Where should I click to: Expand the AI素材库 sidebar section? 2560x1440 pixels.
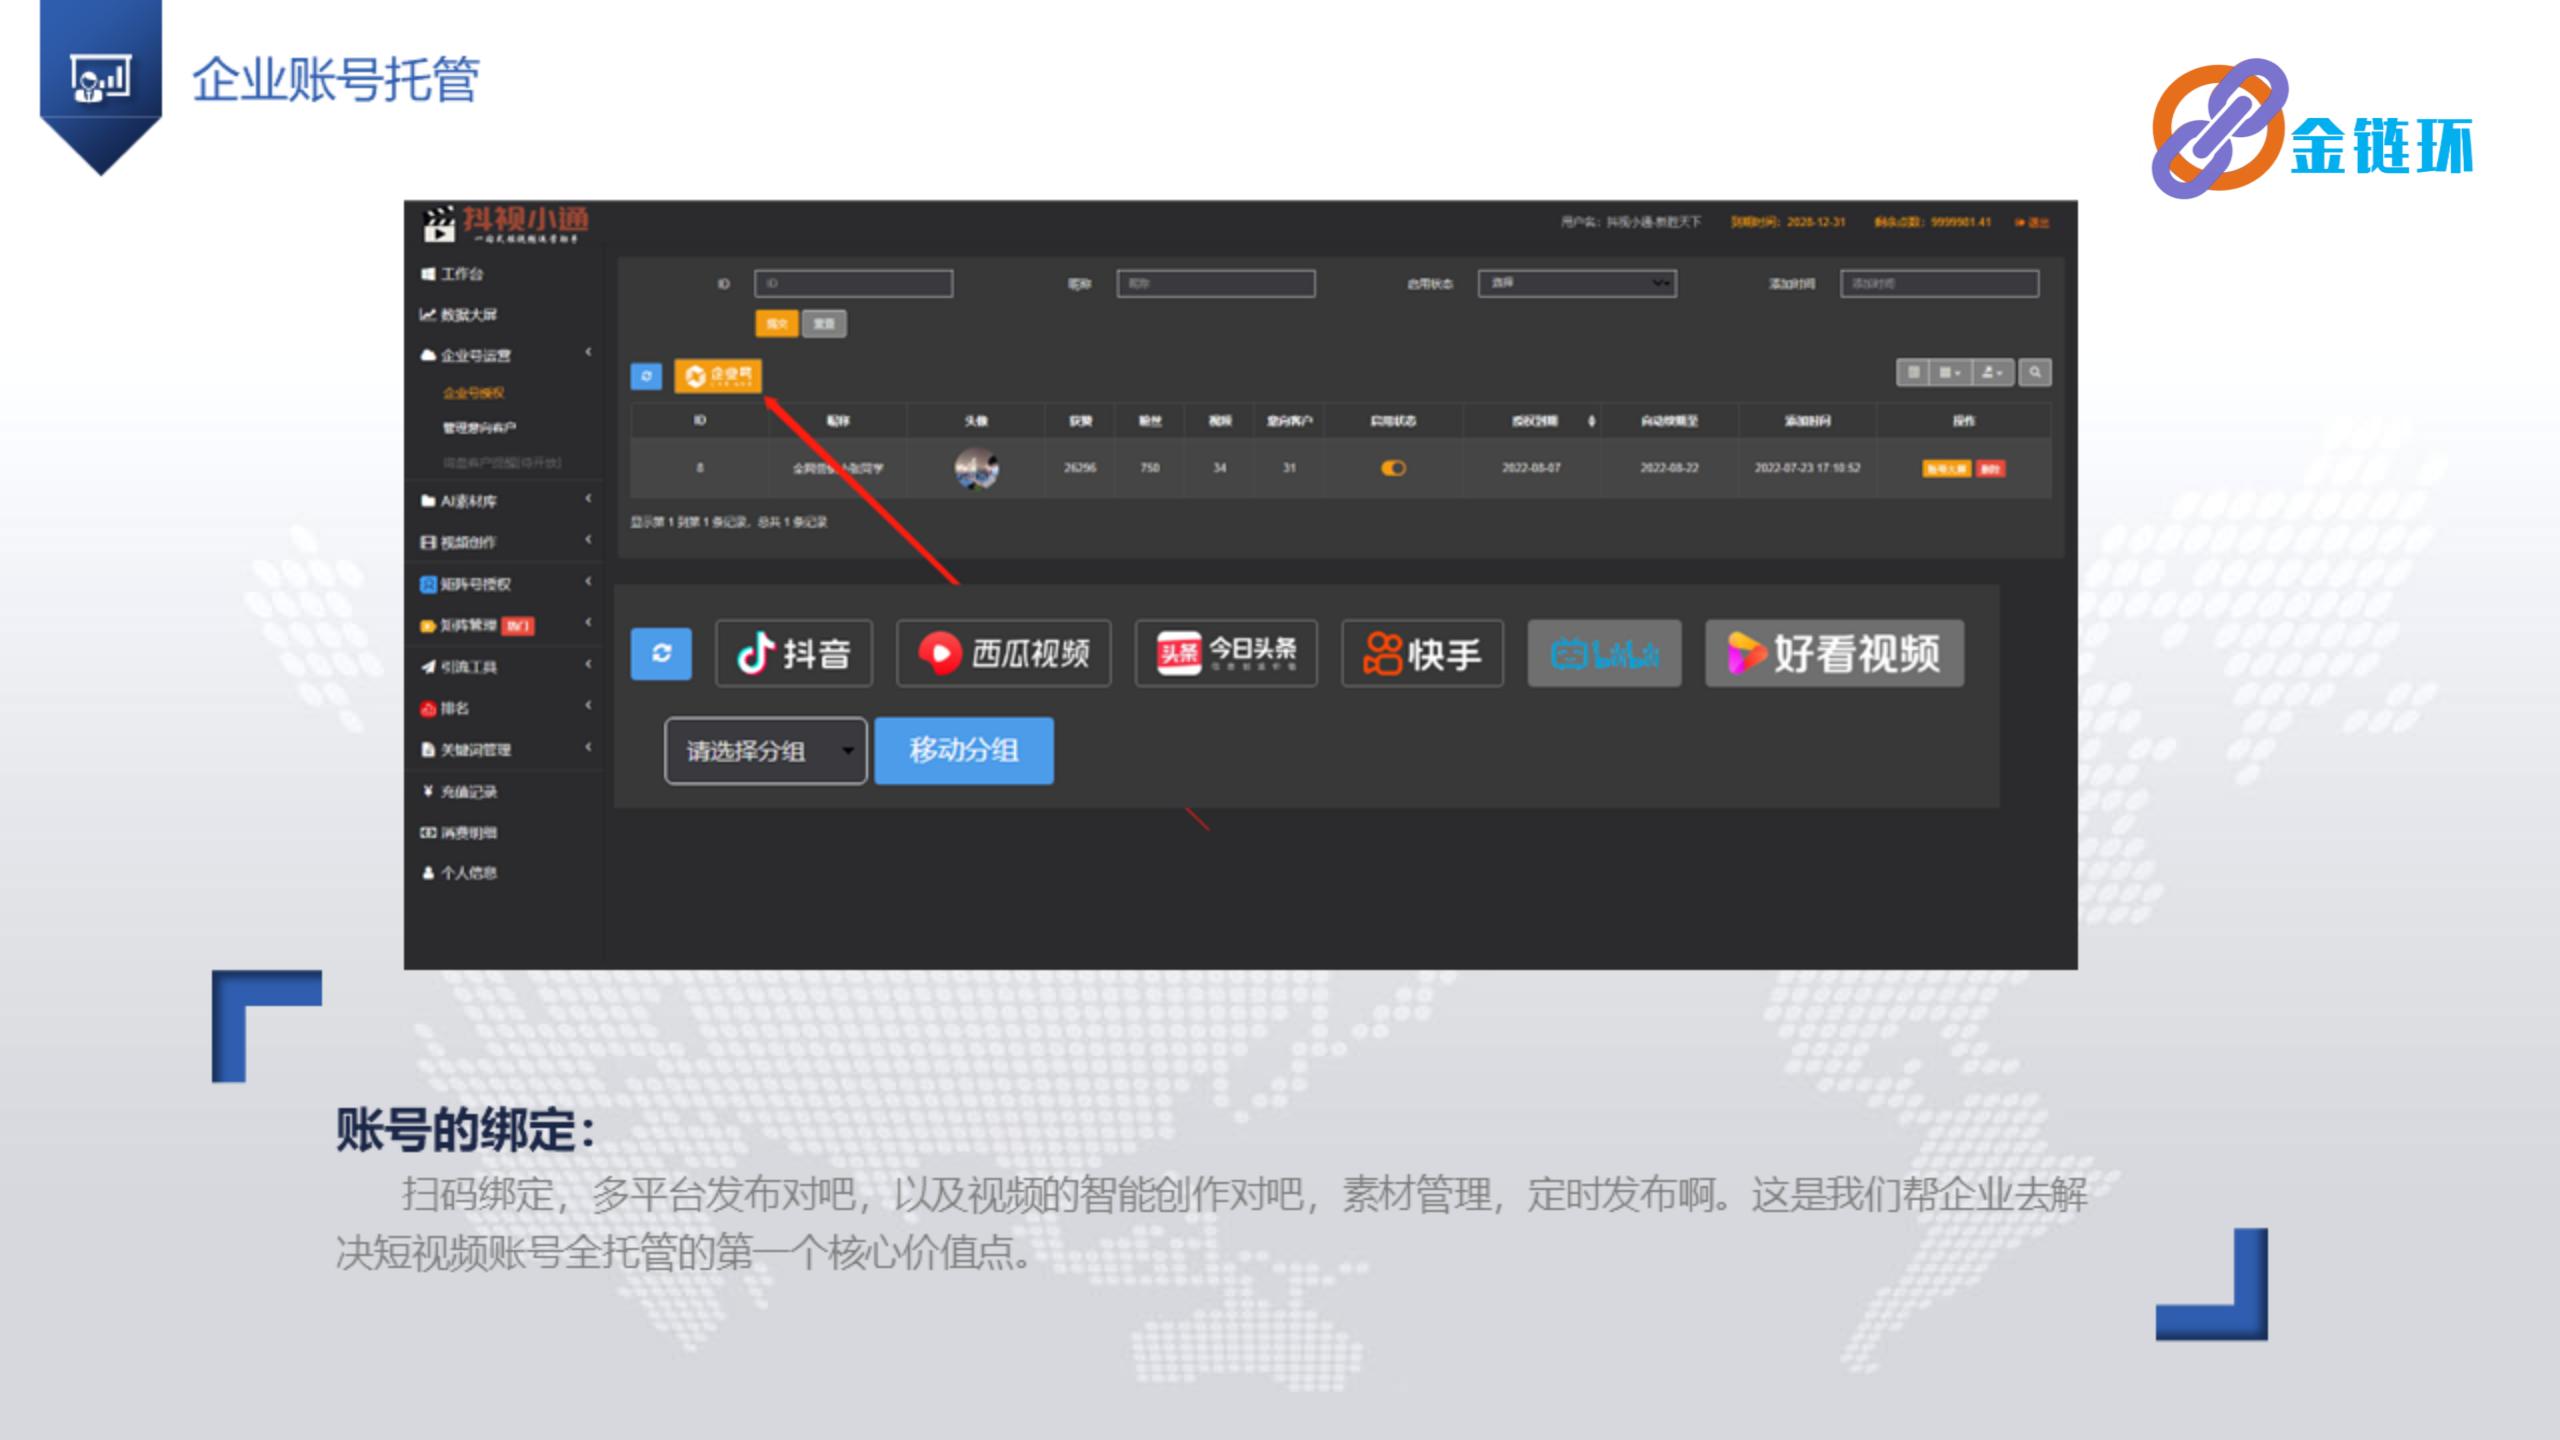506,500
